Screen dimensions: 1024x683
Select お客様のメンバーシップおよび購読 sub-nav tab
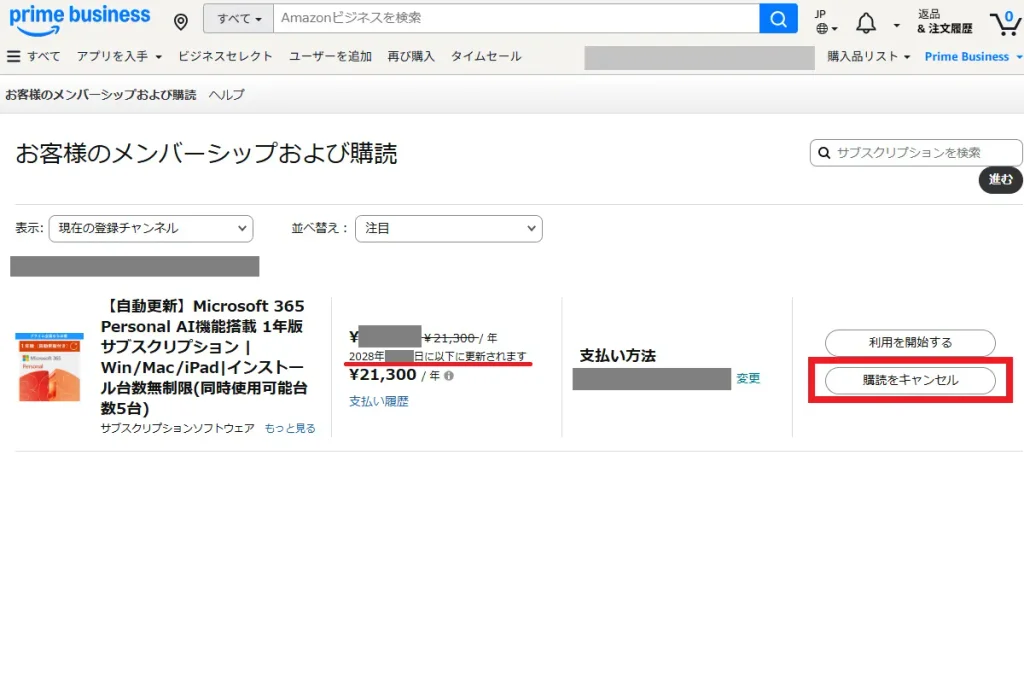(101, 95)
